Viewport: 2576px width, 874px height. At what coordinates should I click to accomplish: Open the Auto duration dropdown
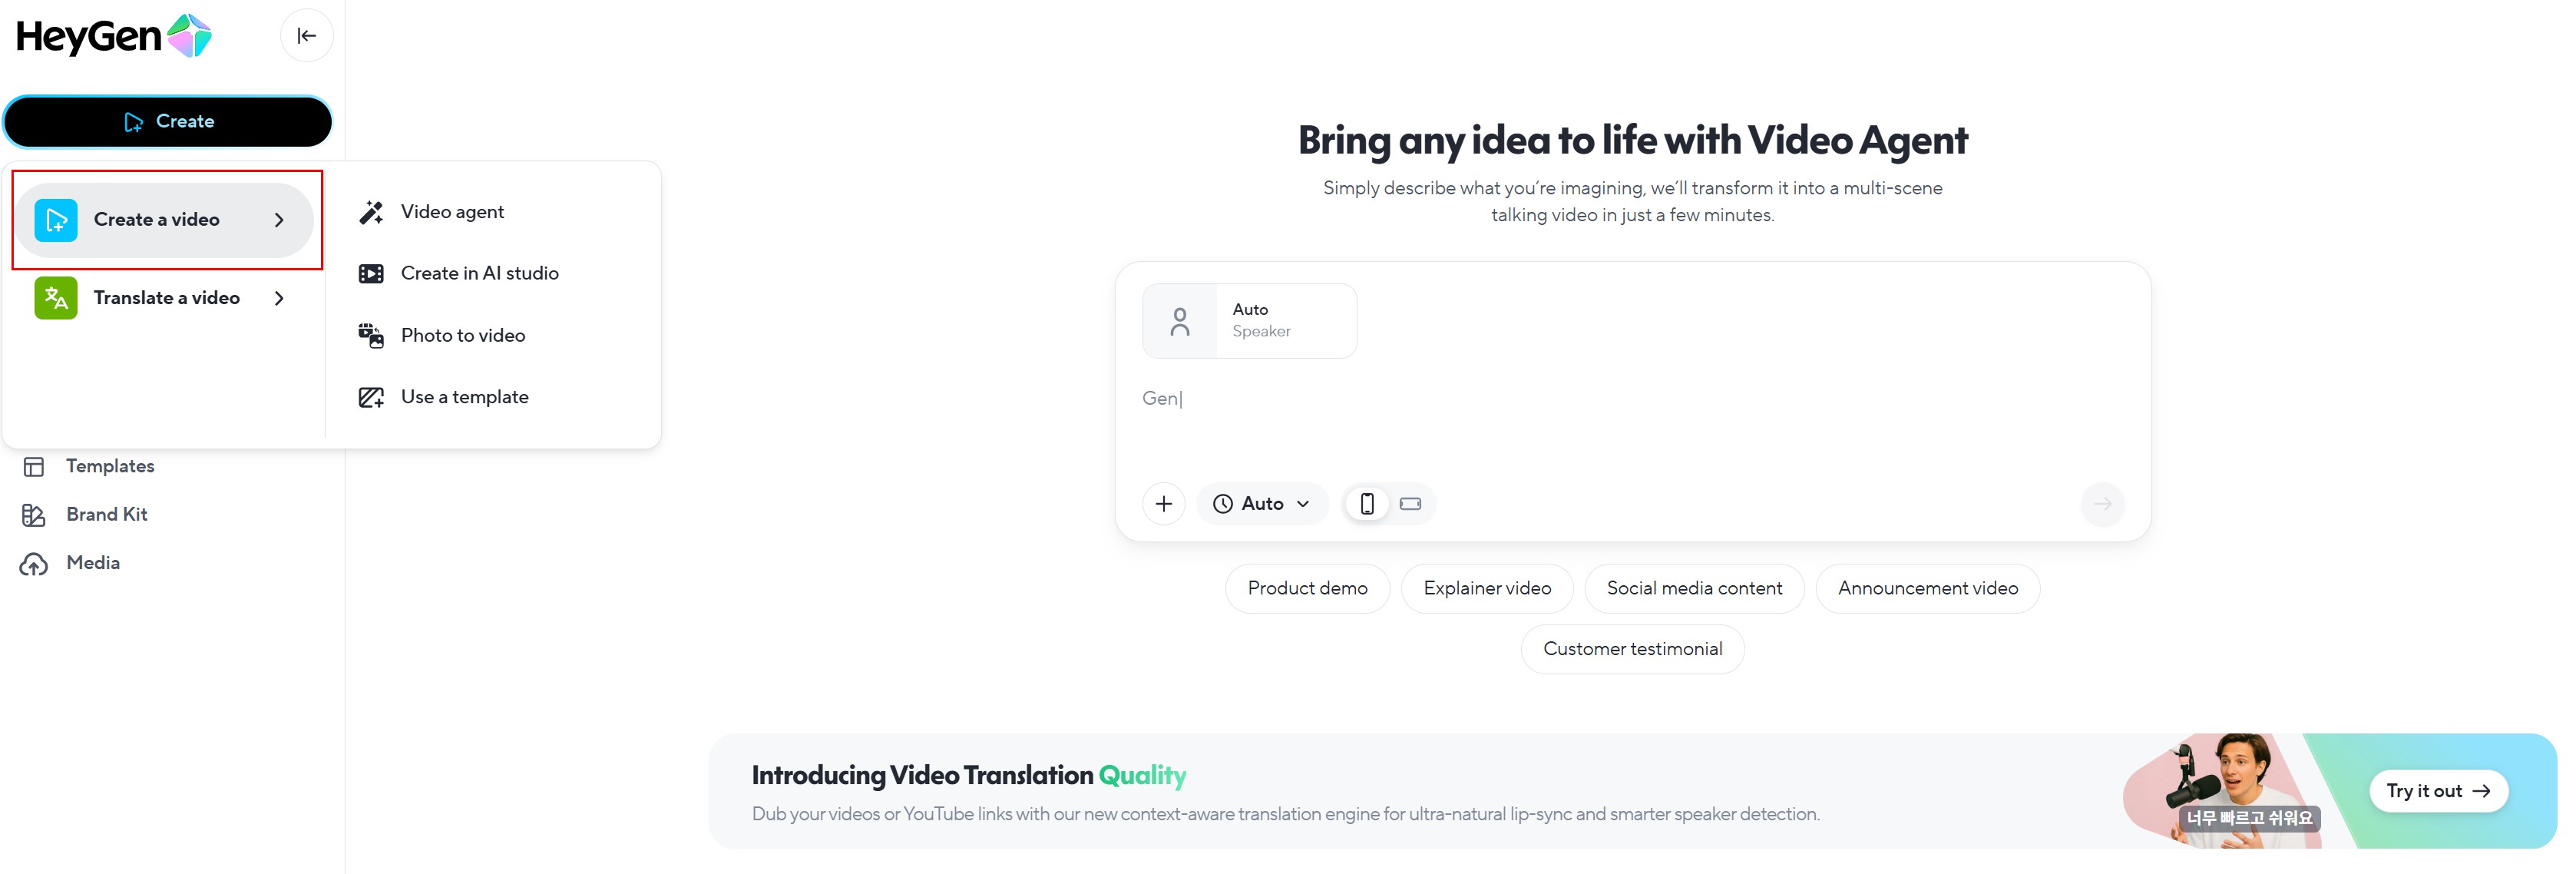[1262, 504]
